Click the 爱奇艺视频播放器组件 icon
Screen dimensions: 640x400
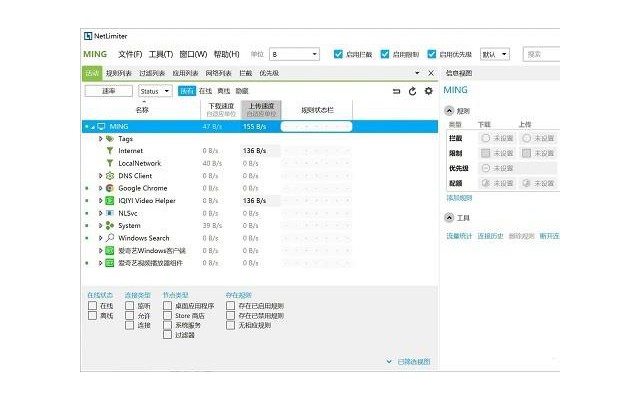109,263
